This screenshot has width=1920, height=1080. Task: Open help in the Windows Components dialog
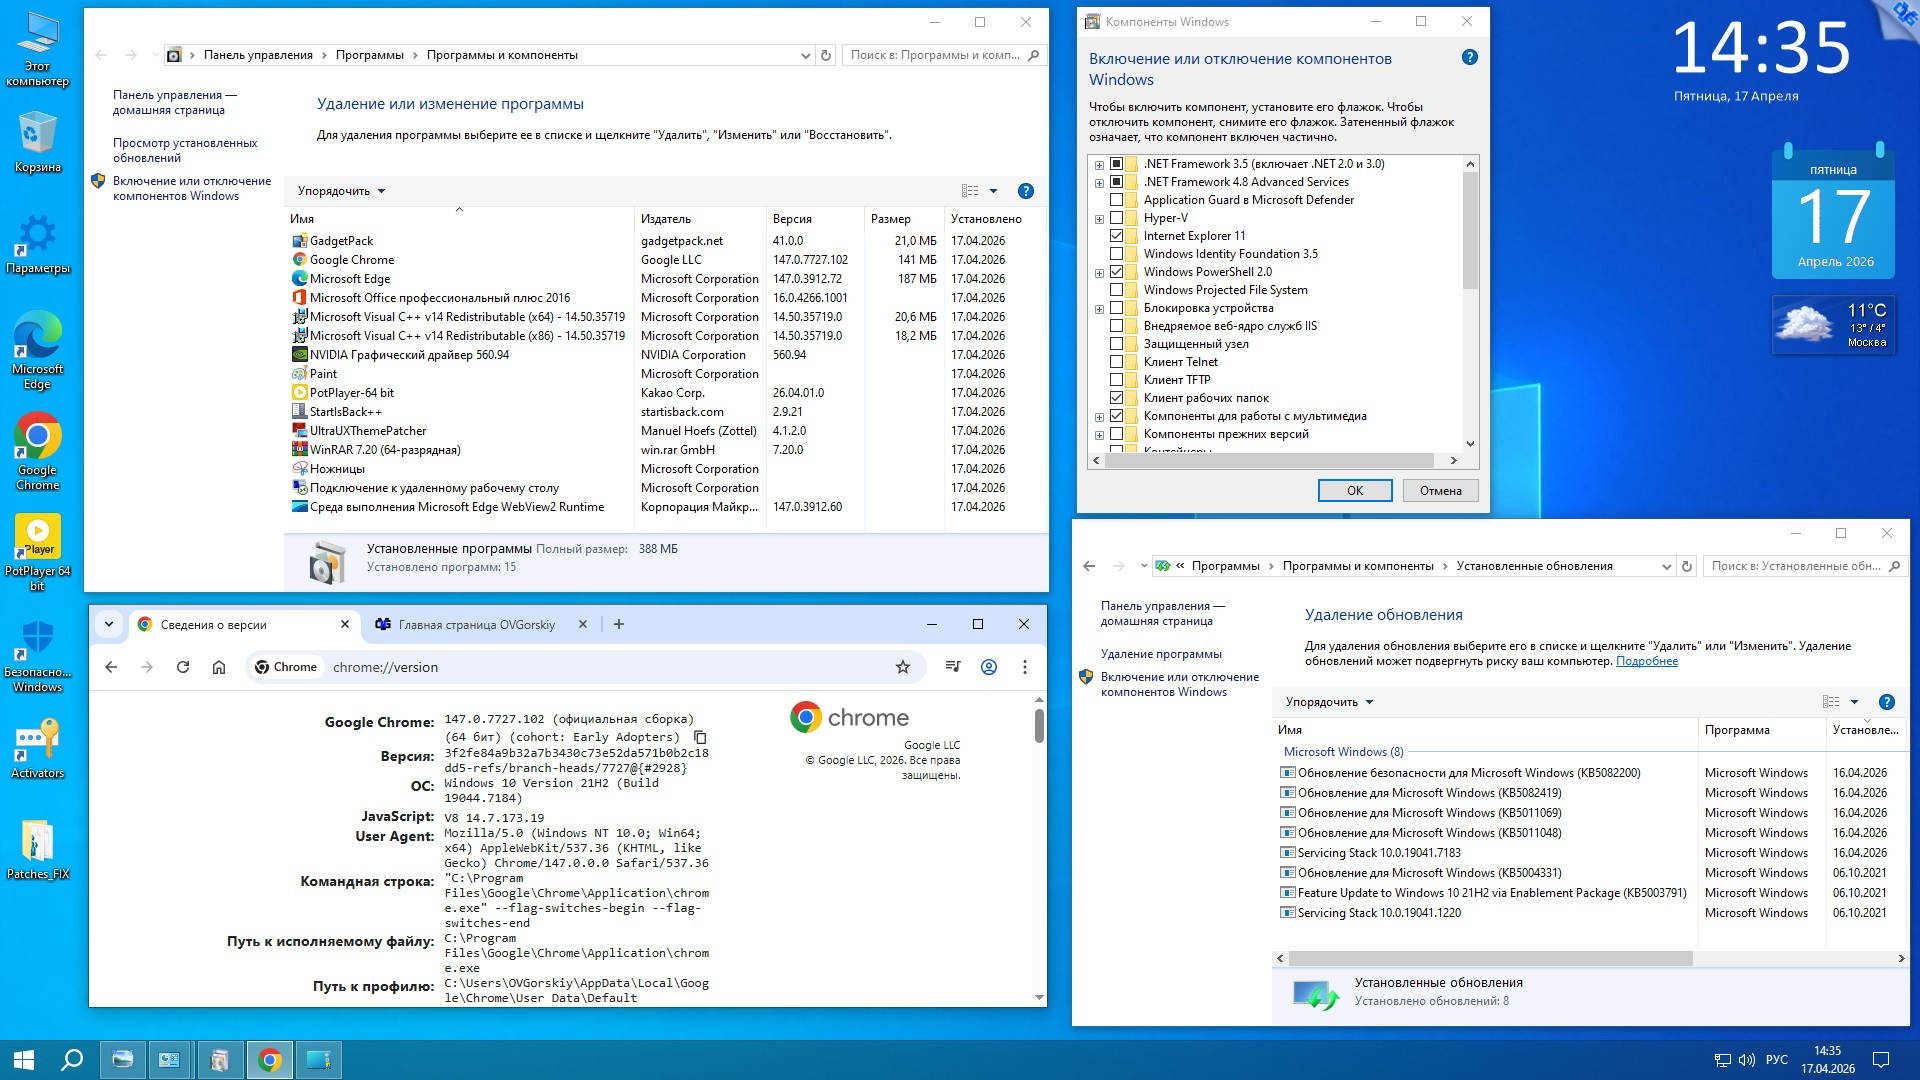(1469, 58)
